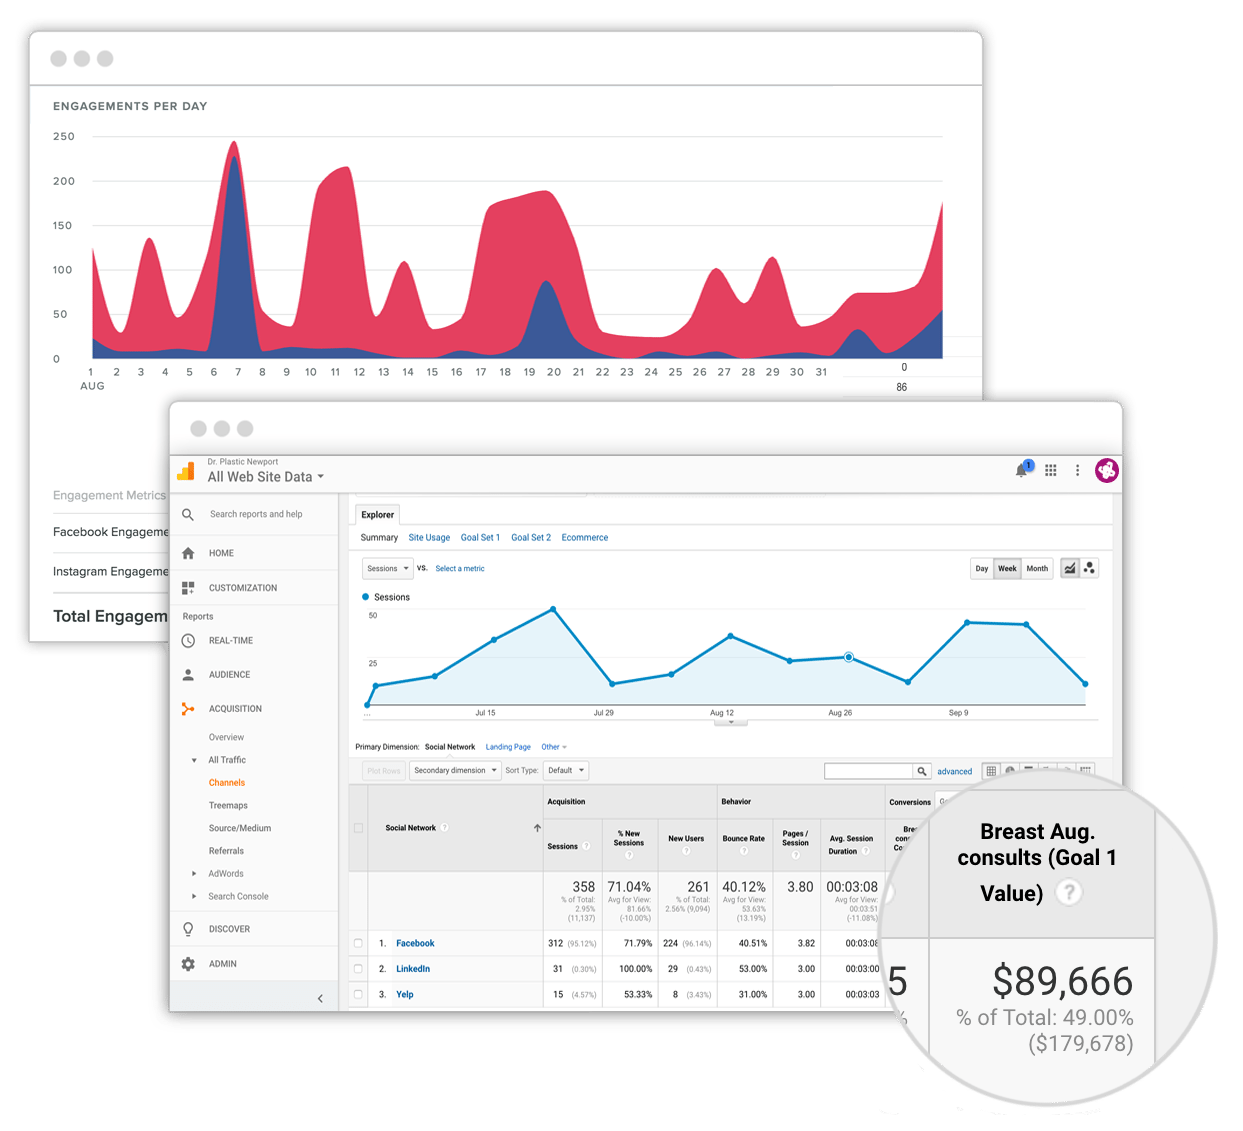1243x1131 pixels.
Task: Open the Secondary dimension dropdown
Action: 455,770
